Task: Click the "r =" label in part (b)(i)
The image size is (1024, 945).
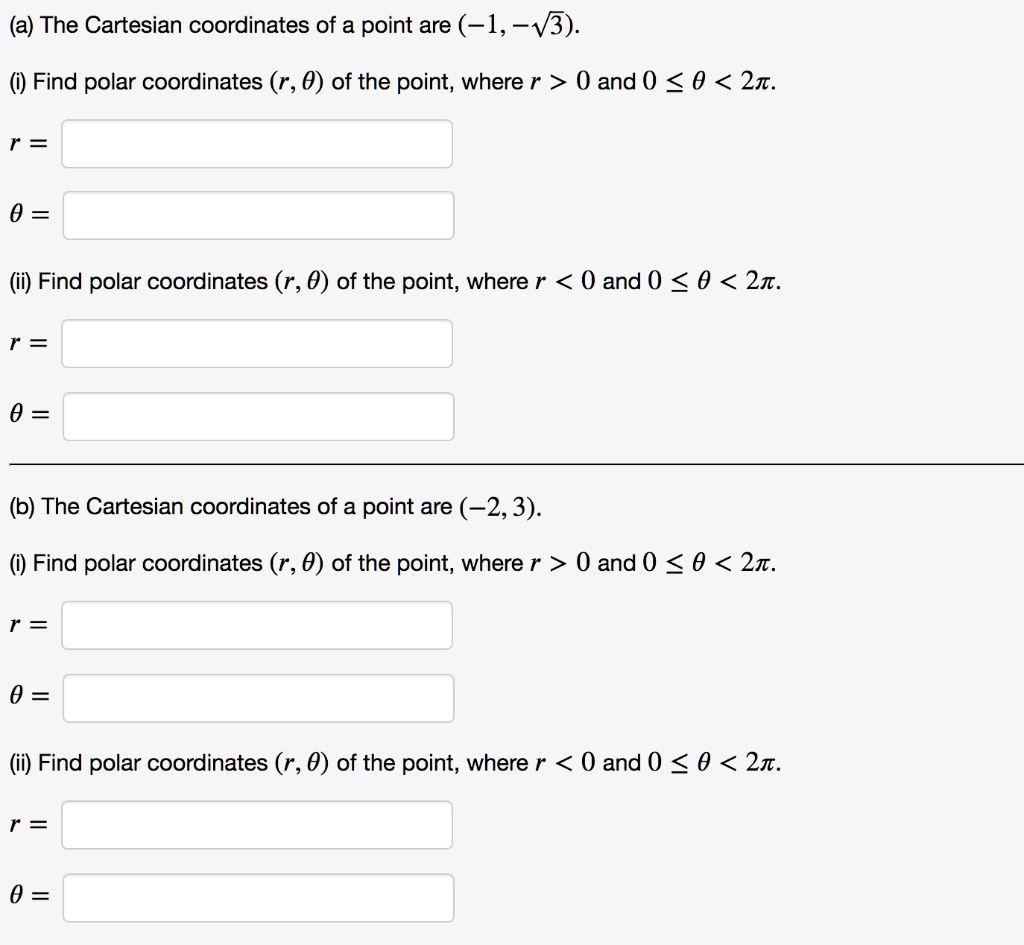Action: tap(29, 626)
